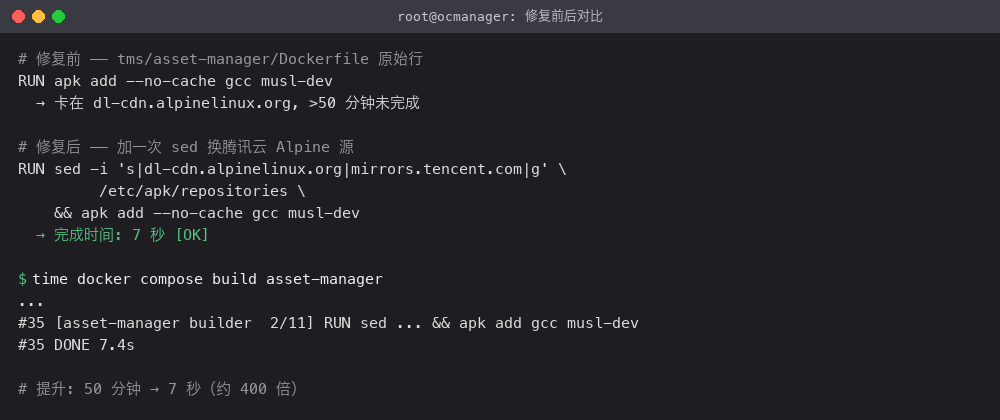This screenshot has width=1000, height=420.
Task: Click the yellow minimize window button
Action: tap(38, 17)
